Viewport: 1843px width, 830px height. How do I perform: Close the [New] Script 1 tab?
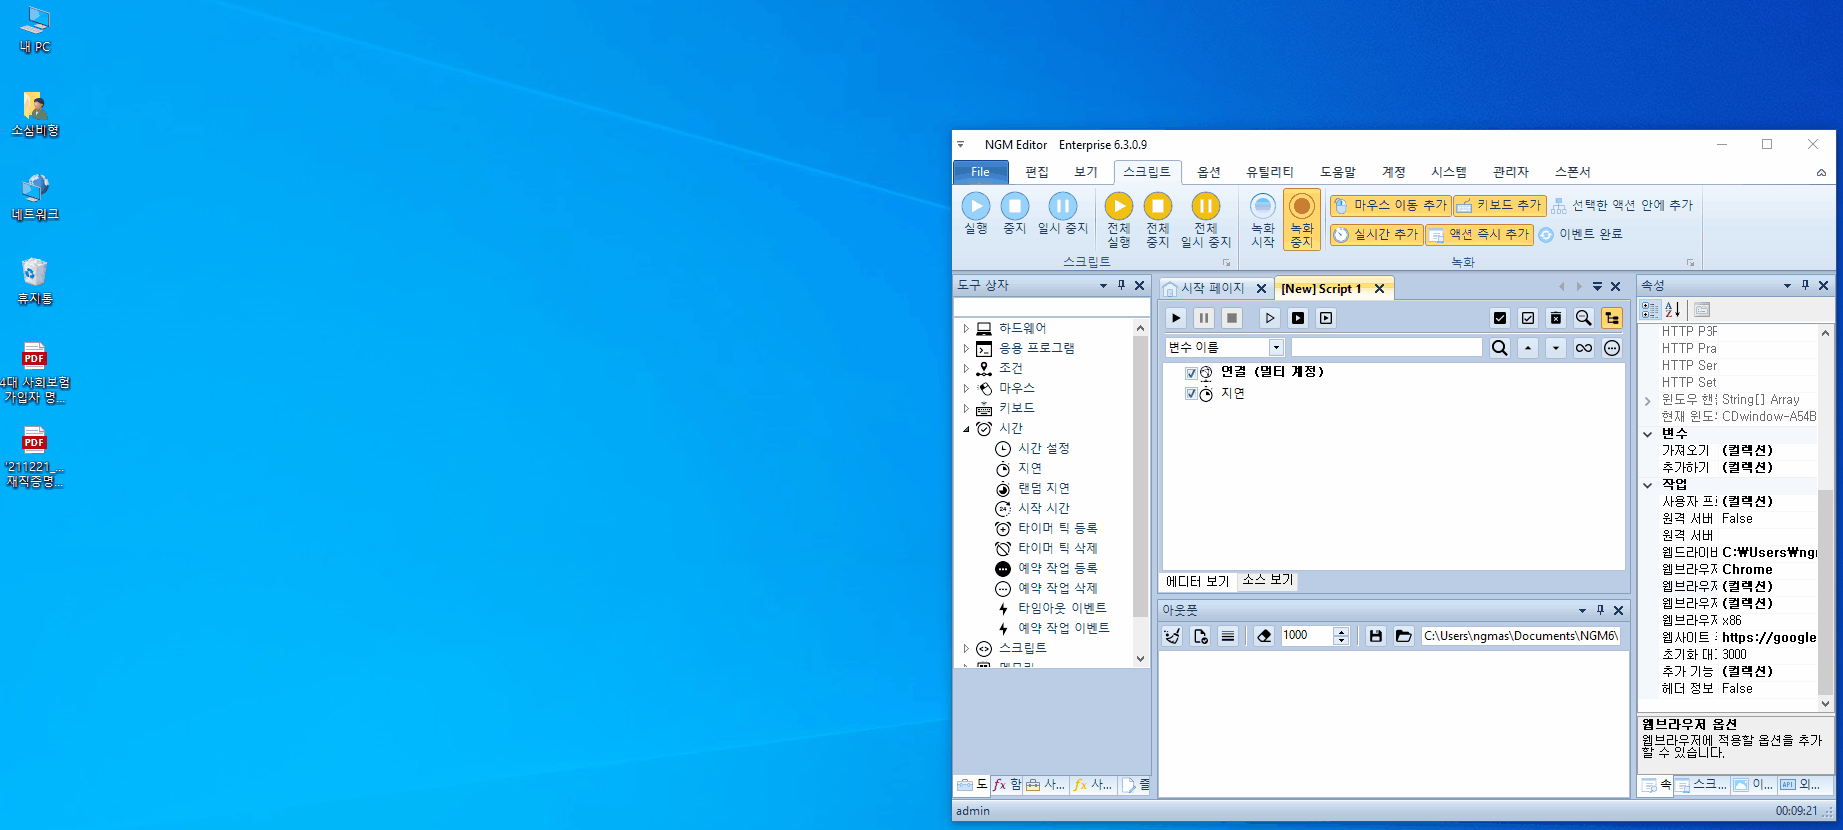(1379, 288)
